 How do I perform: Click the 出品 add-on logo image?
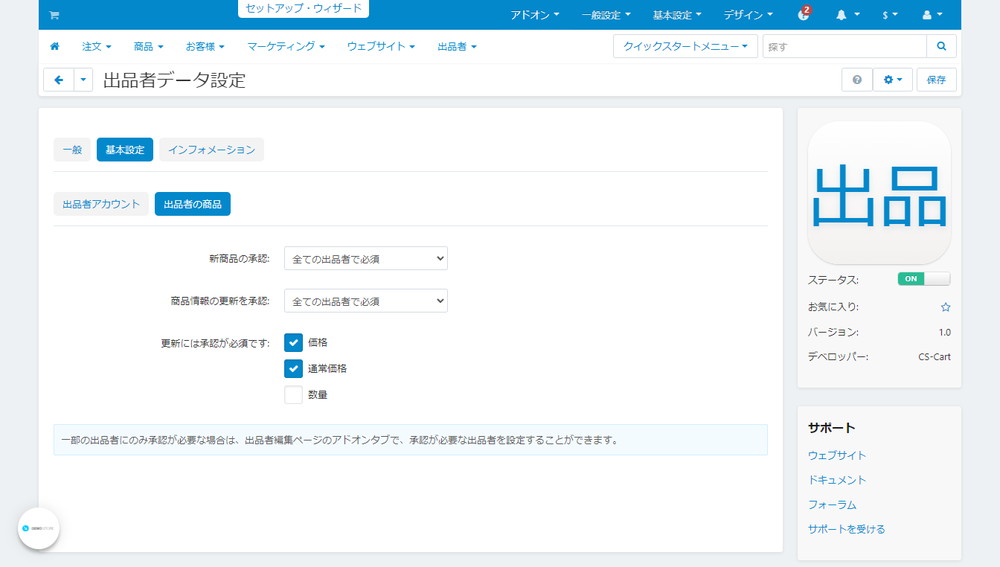click(879, 193)
